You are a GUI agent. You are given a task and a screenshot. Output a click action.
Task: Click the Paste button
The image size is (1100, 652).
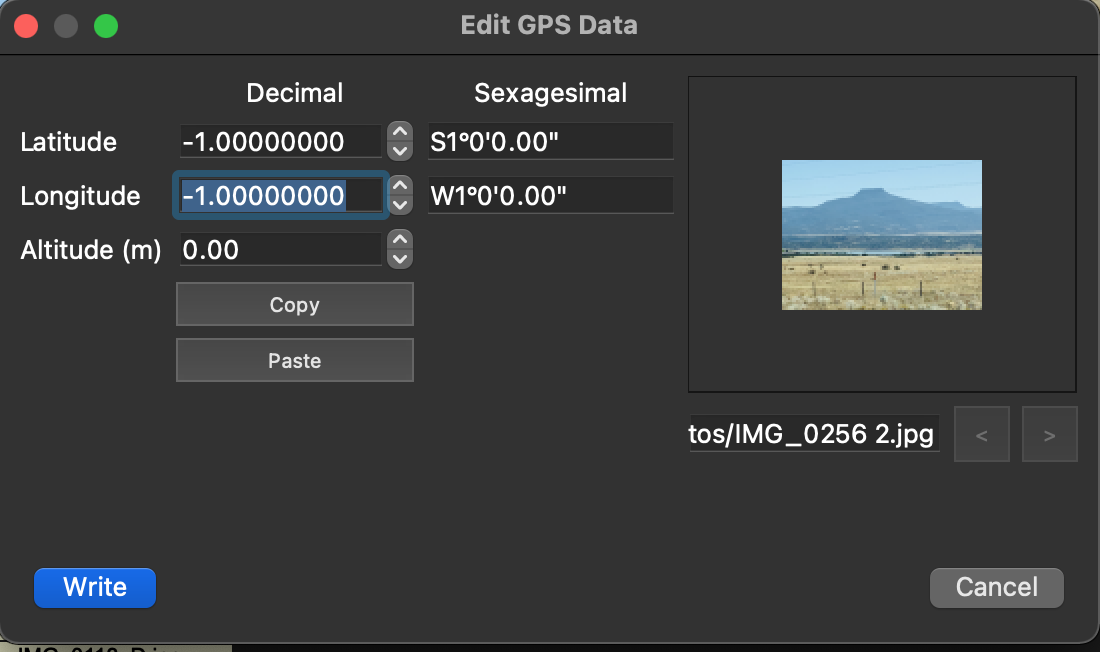294,361
